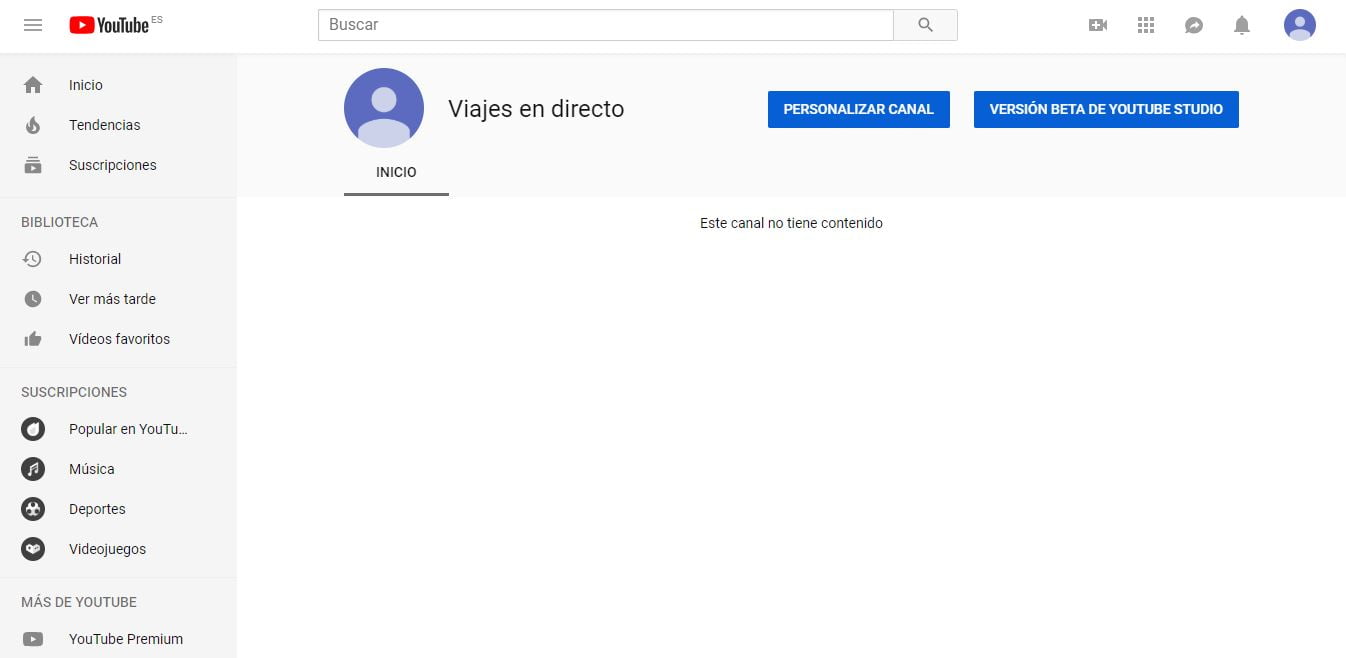Click the YouTube logo

(x=110, y=25)
